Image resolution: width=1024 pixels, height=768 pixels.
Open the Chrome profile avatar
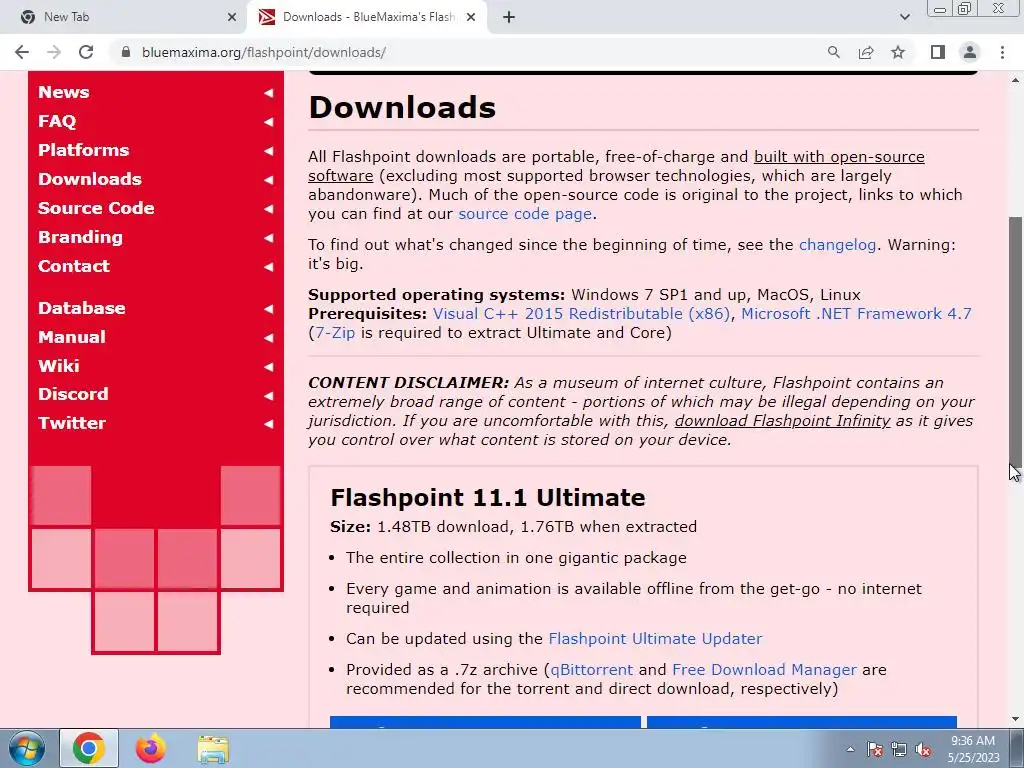click(x=970, y=52)
